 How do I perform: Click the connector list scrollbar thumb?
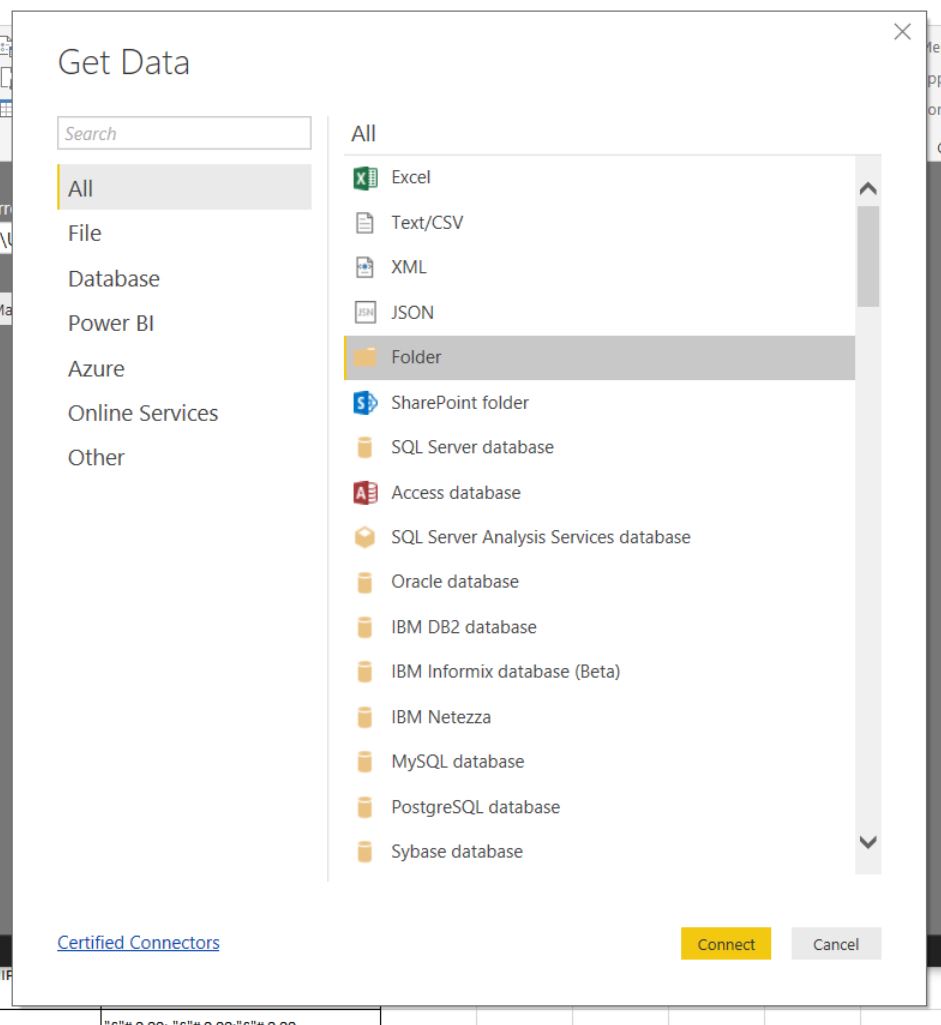pos(867,256)
